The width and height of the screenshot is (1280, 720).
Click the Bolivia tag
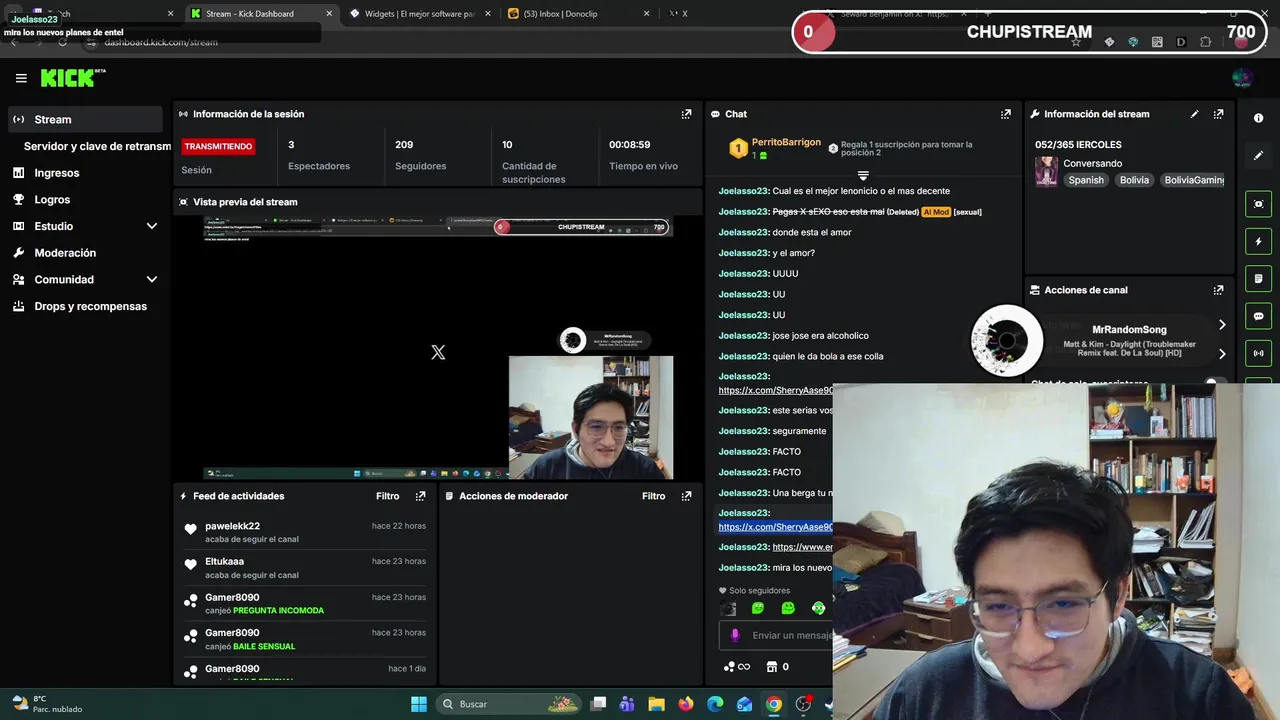[1134, 180]
